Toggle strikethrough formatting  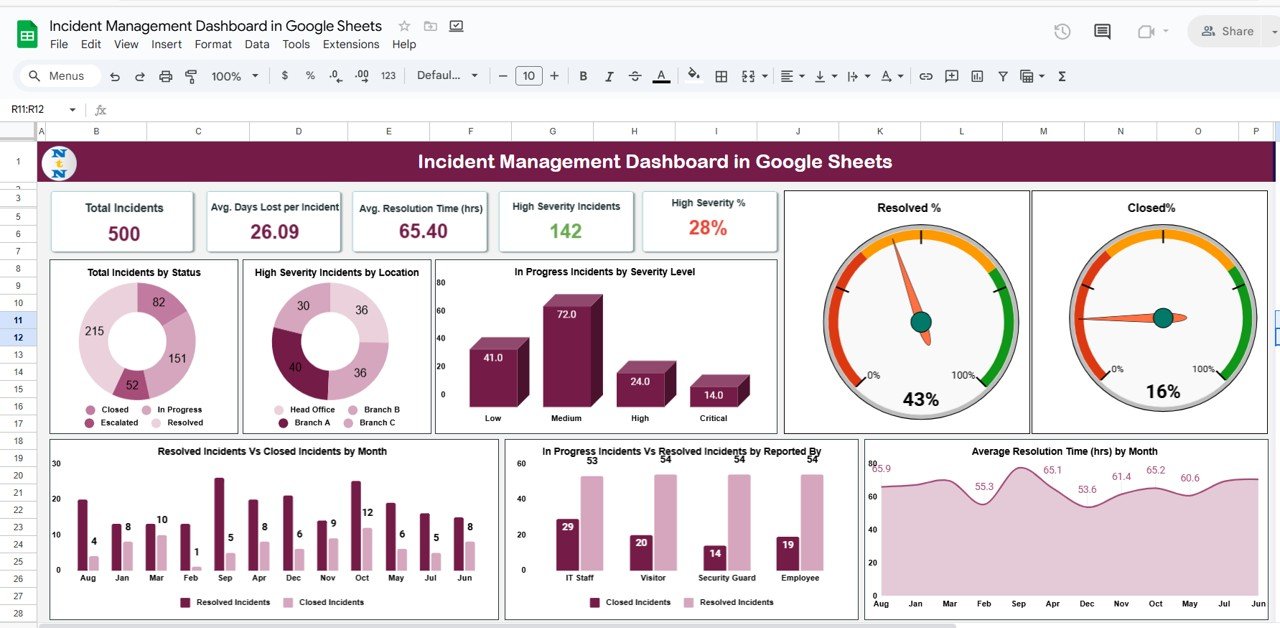pos(634,76)
